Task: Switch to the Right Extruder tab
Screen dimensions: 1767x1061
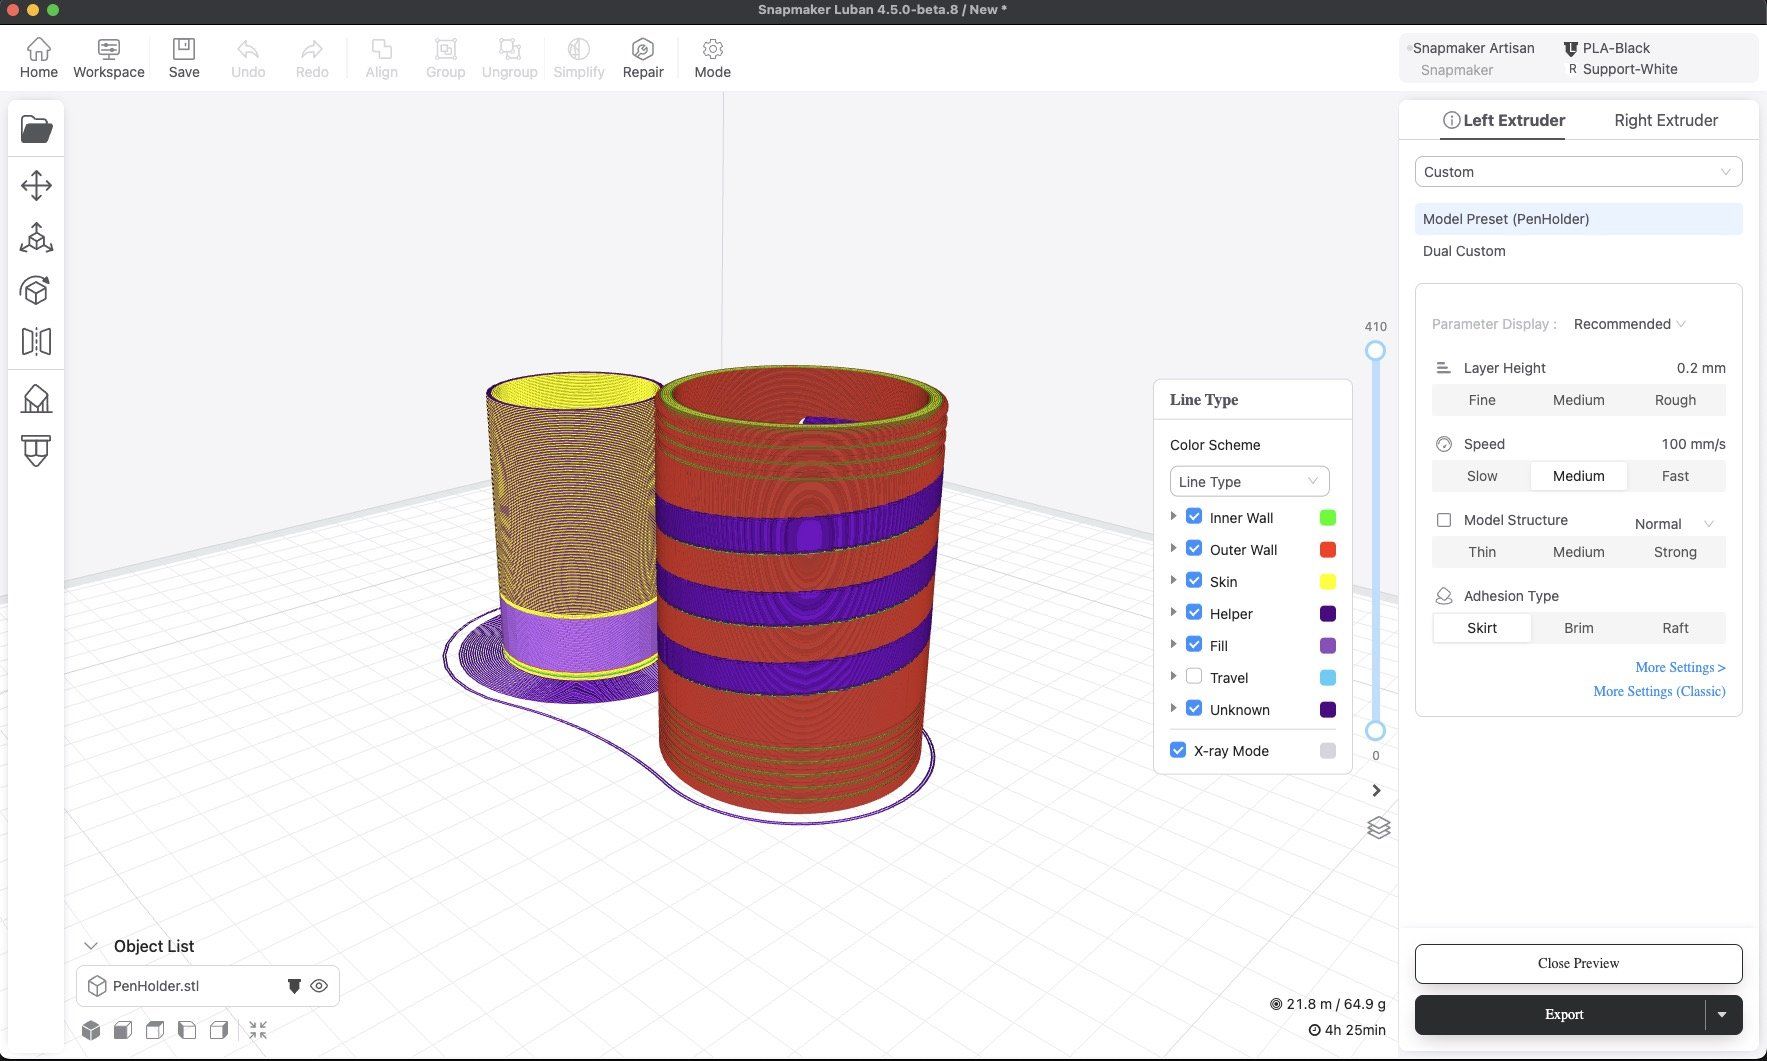Action: coord(1665,120)
